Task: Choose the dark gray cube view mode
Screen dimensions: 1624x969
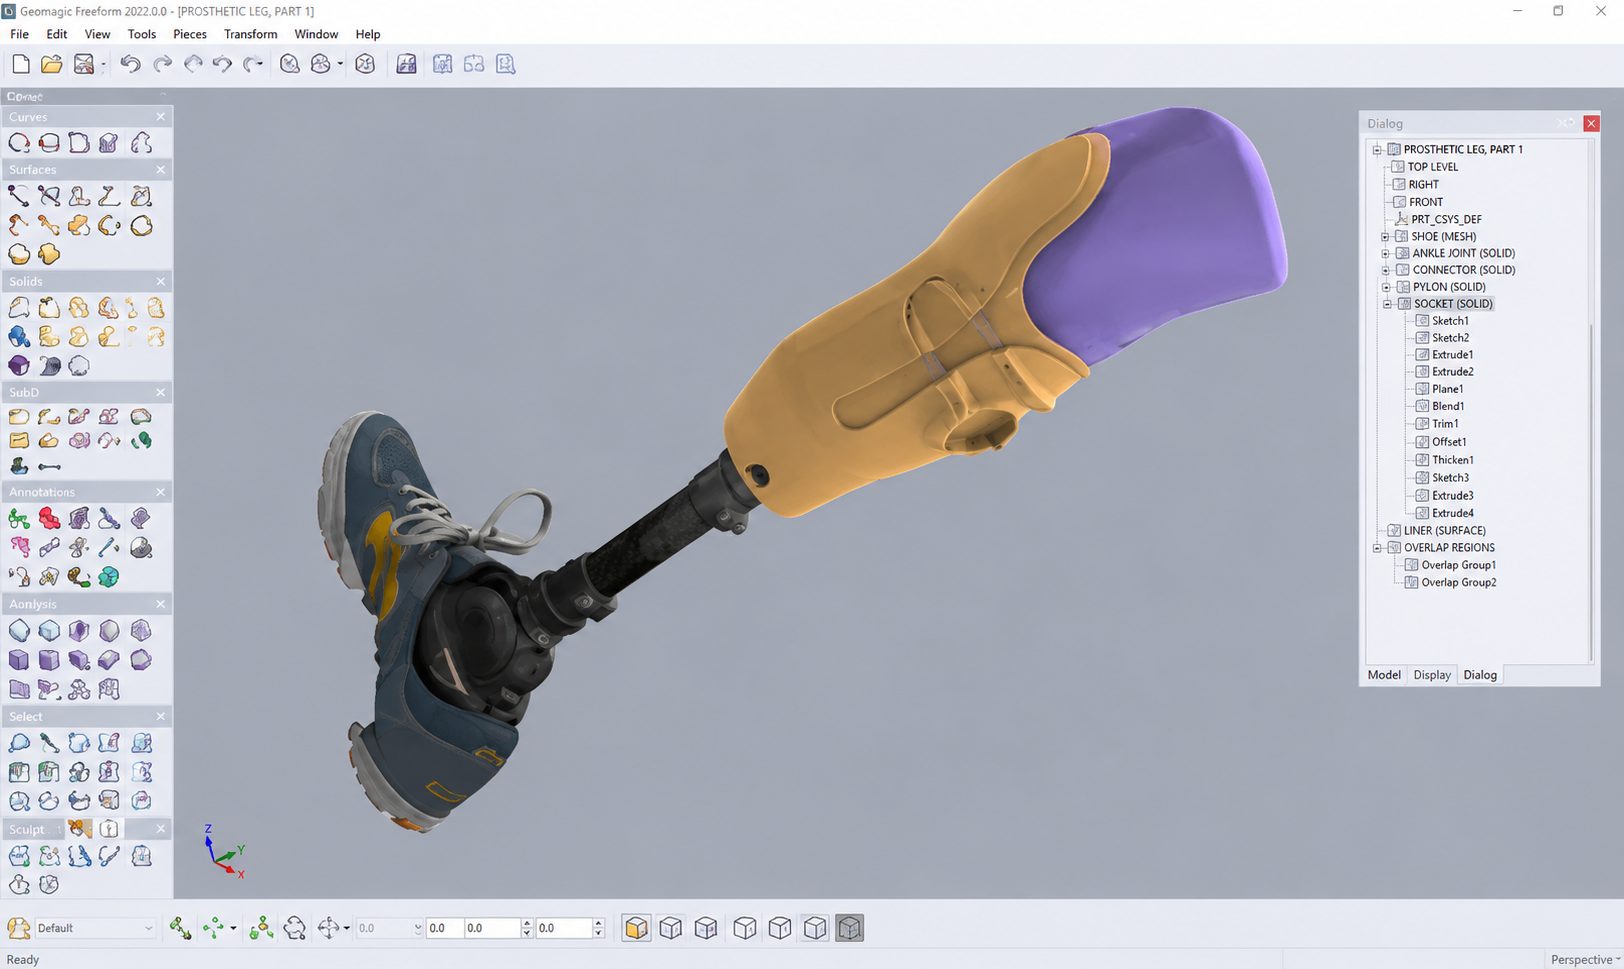Action: coord(849,928)
